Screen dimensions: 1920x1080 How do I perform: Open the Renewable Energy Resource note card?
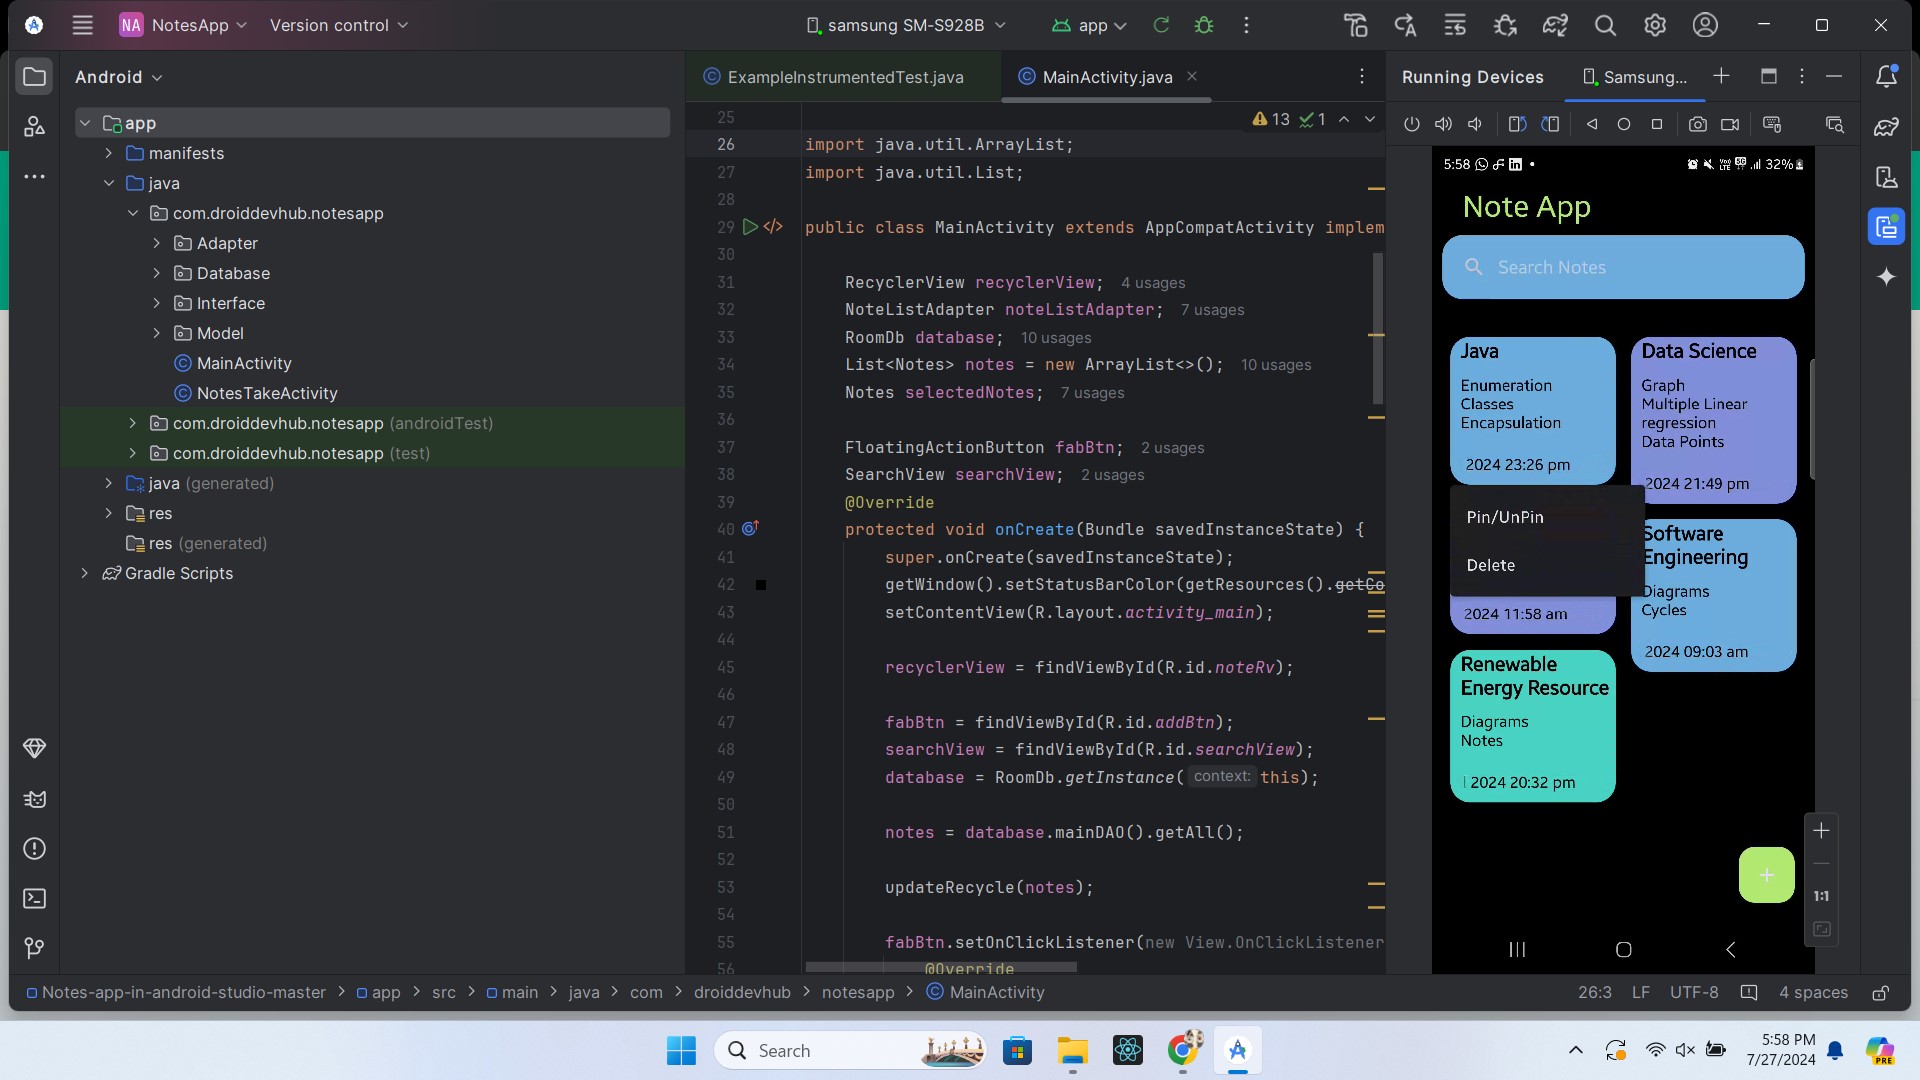1532,725
